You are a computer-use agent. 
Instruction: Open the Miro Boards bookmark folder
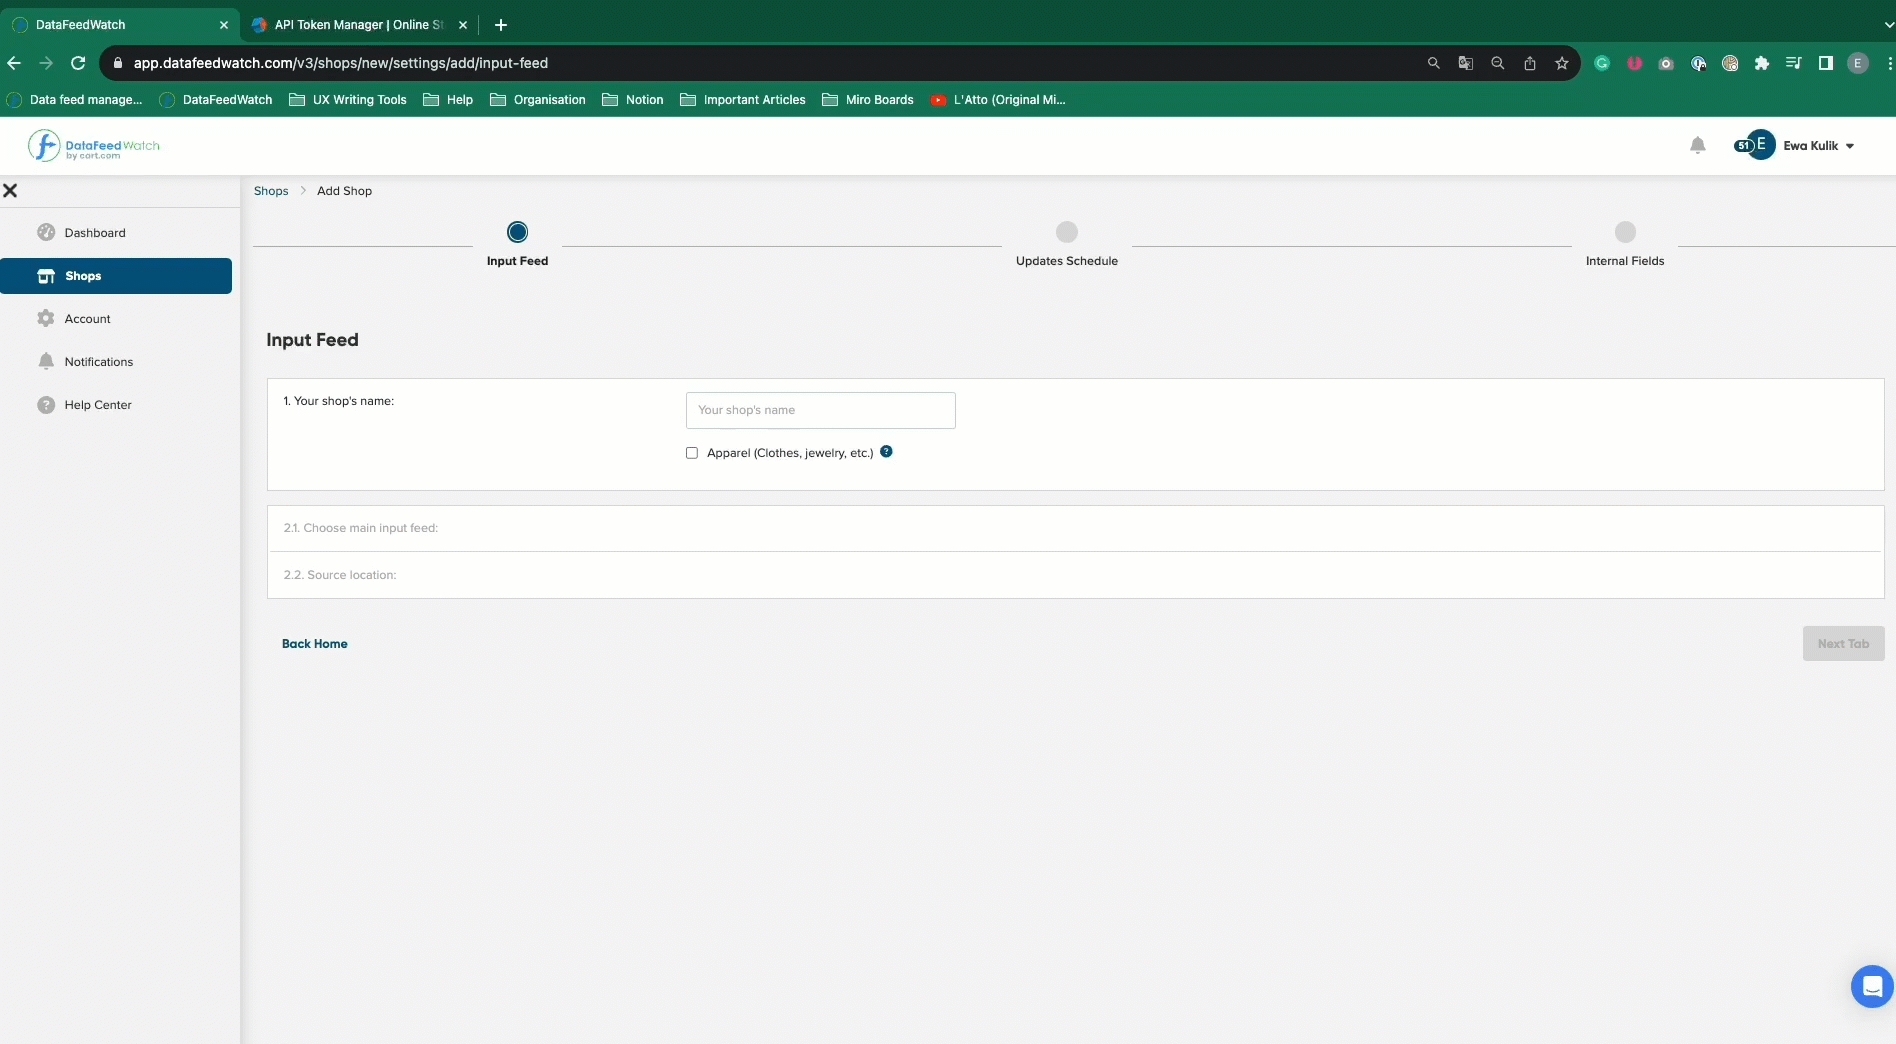[868, 100]
